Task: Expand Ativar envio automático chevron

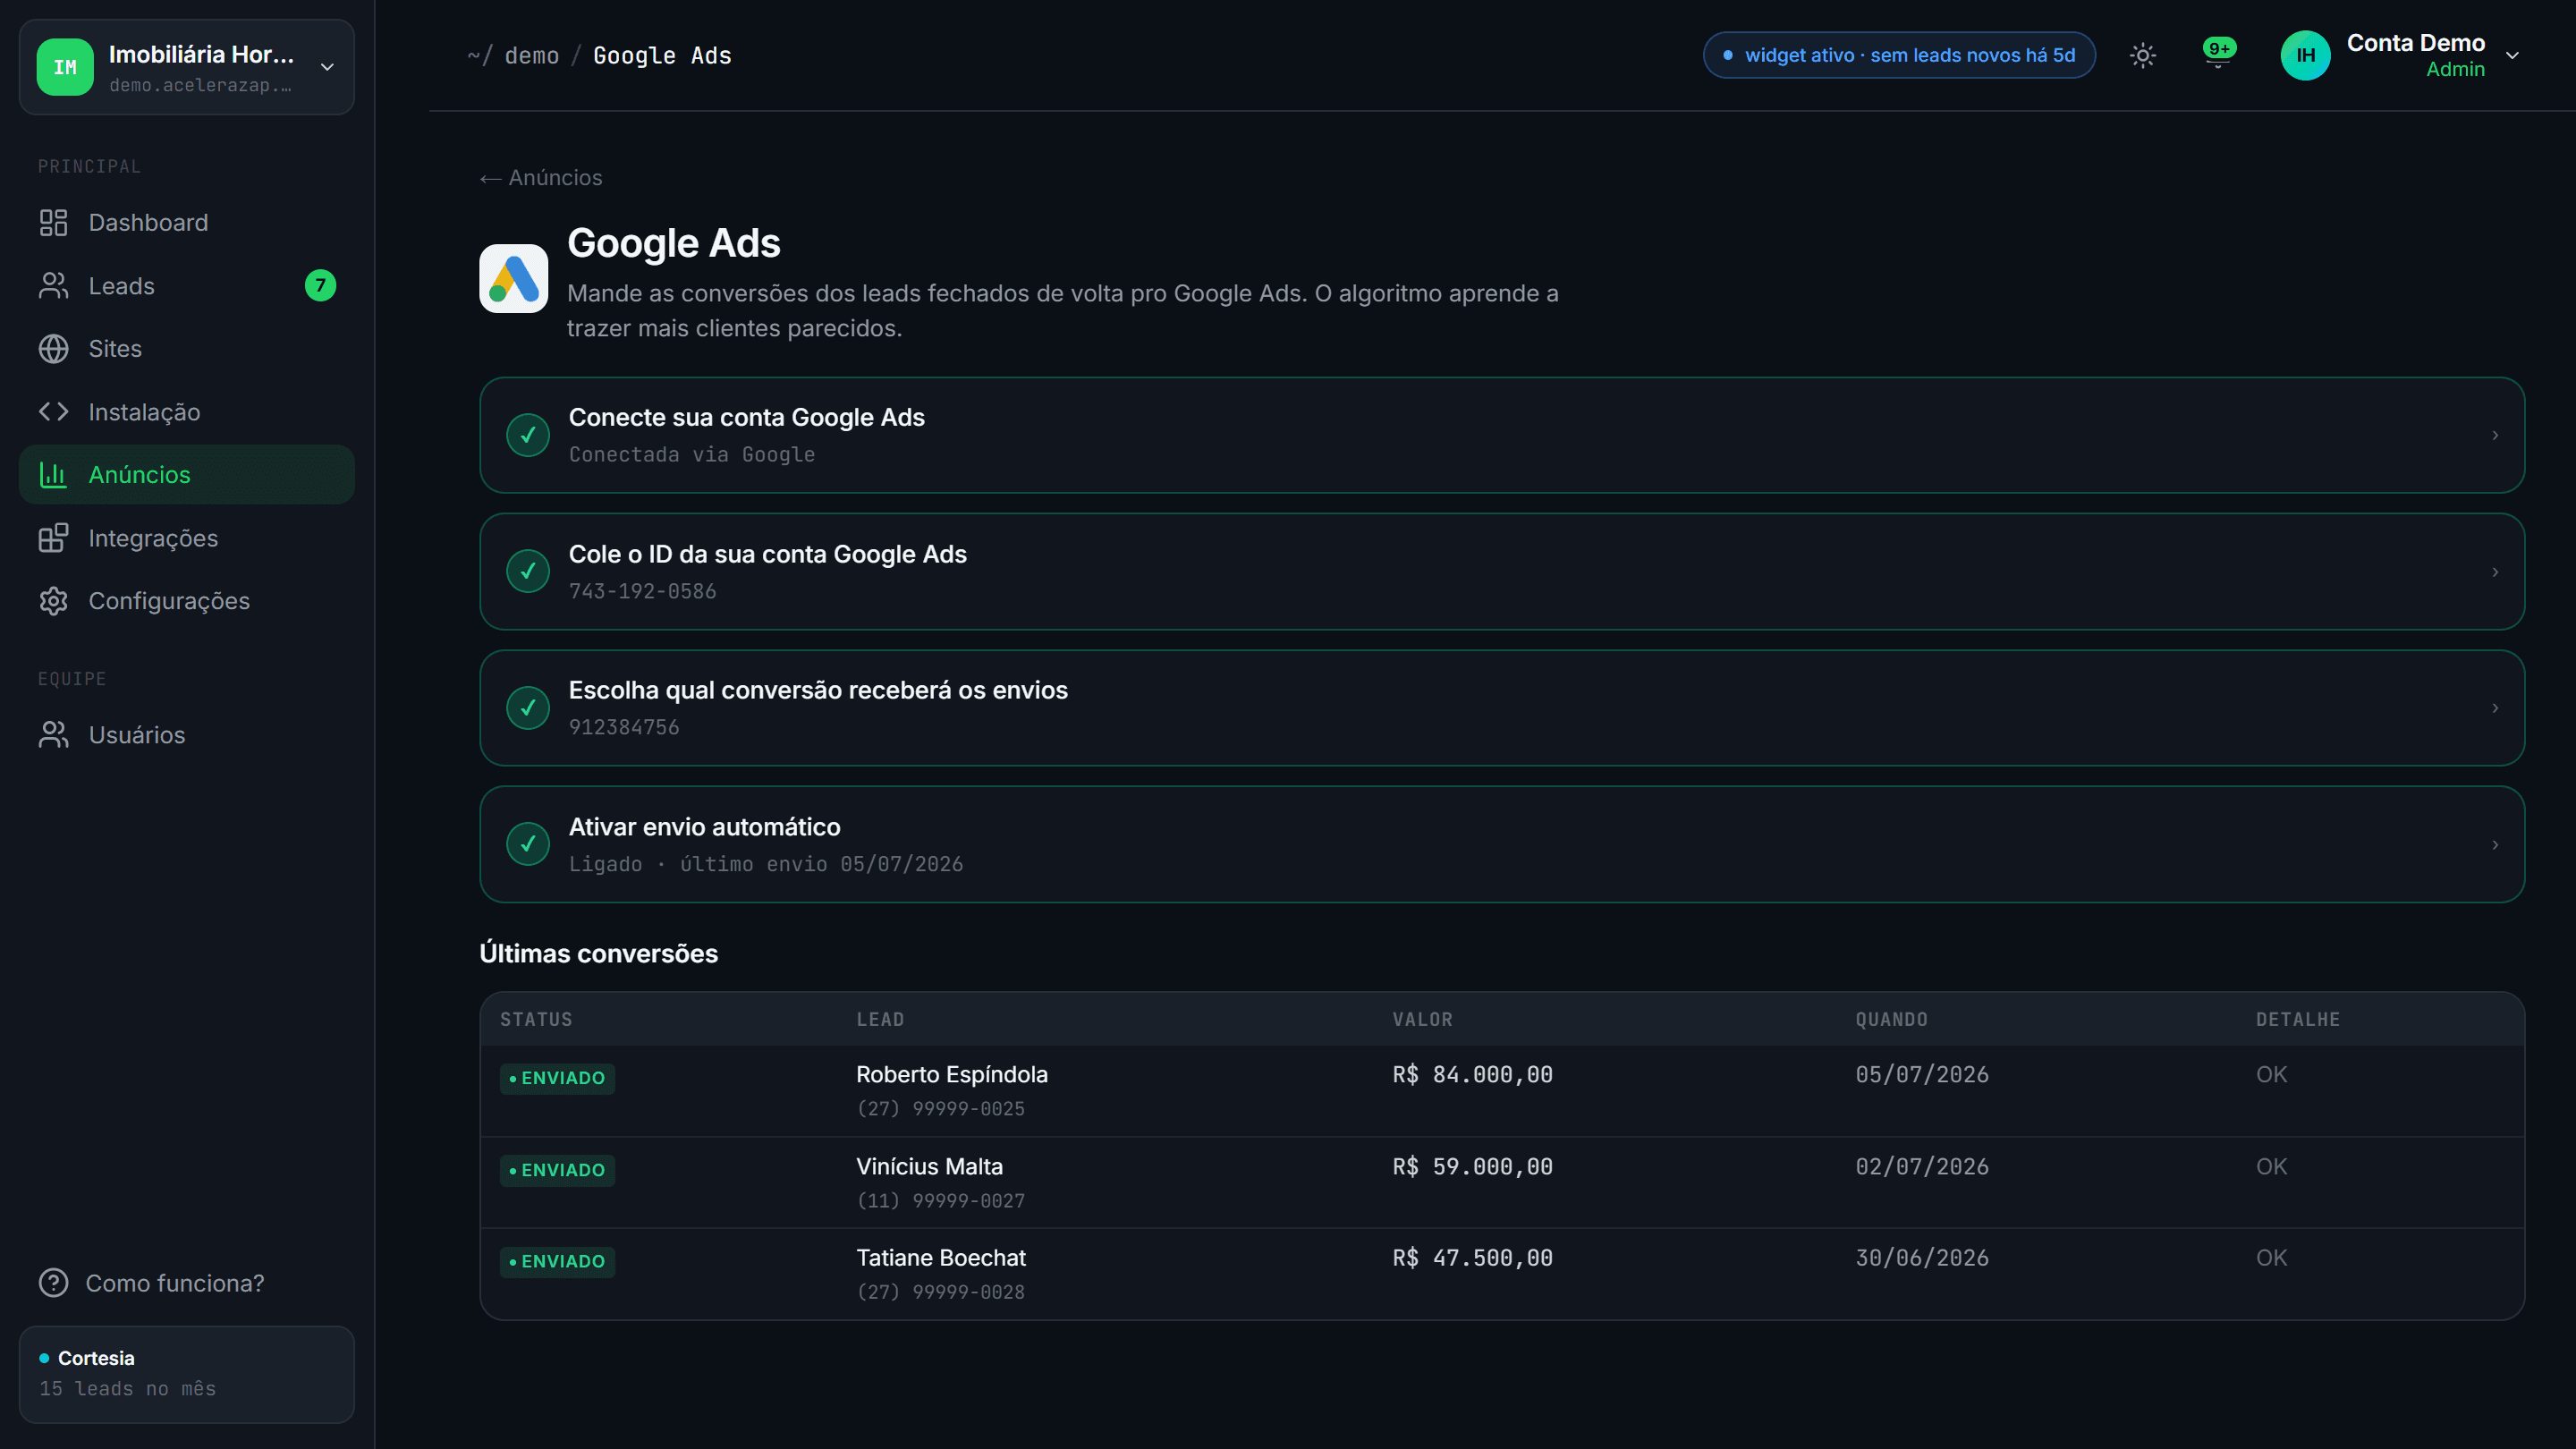Action: point(2495,845)
